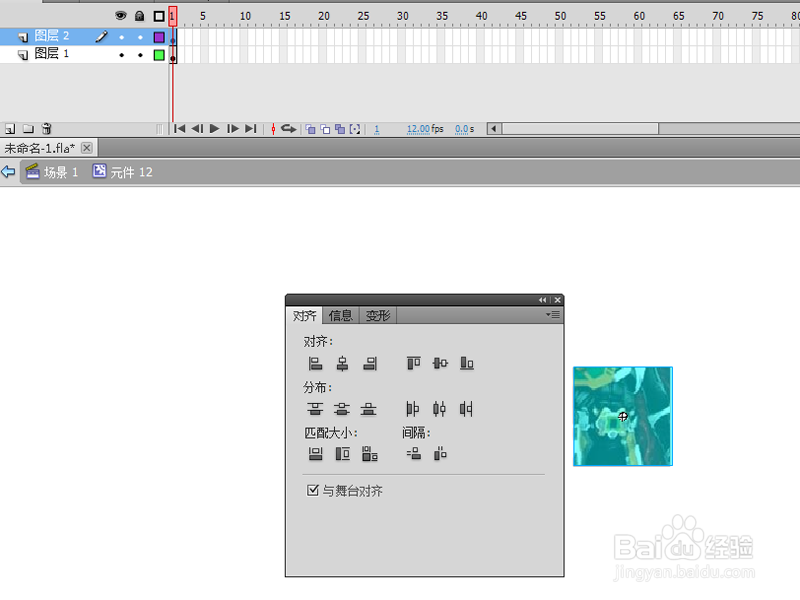This screenshot has height=600, width=800.
Task: Click the distribute right edge icon
Action: pyautogui.click(x=466, y=409)
